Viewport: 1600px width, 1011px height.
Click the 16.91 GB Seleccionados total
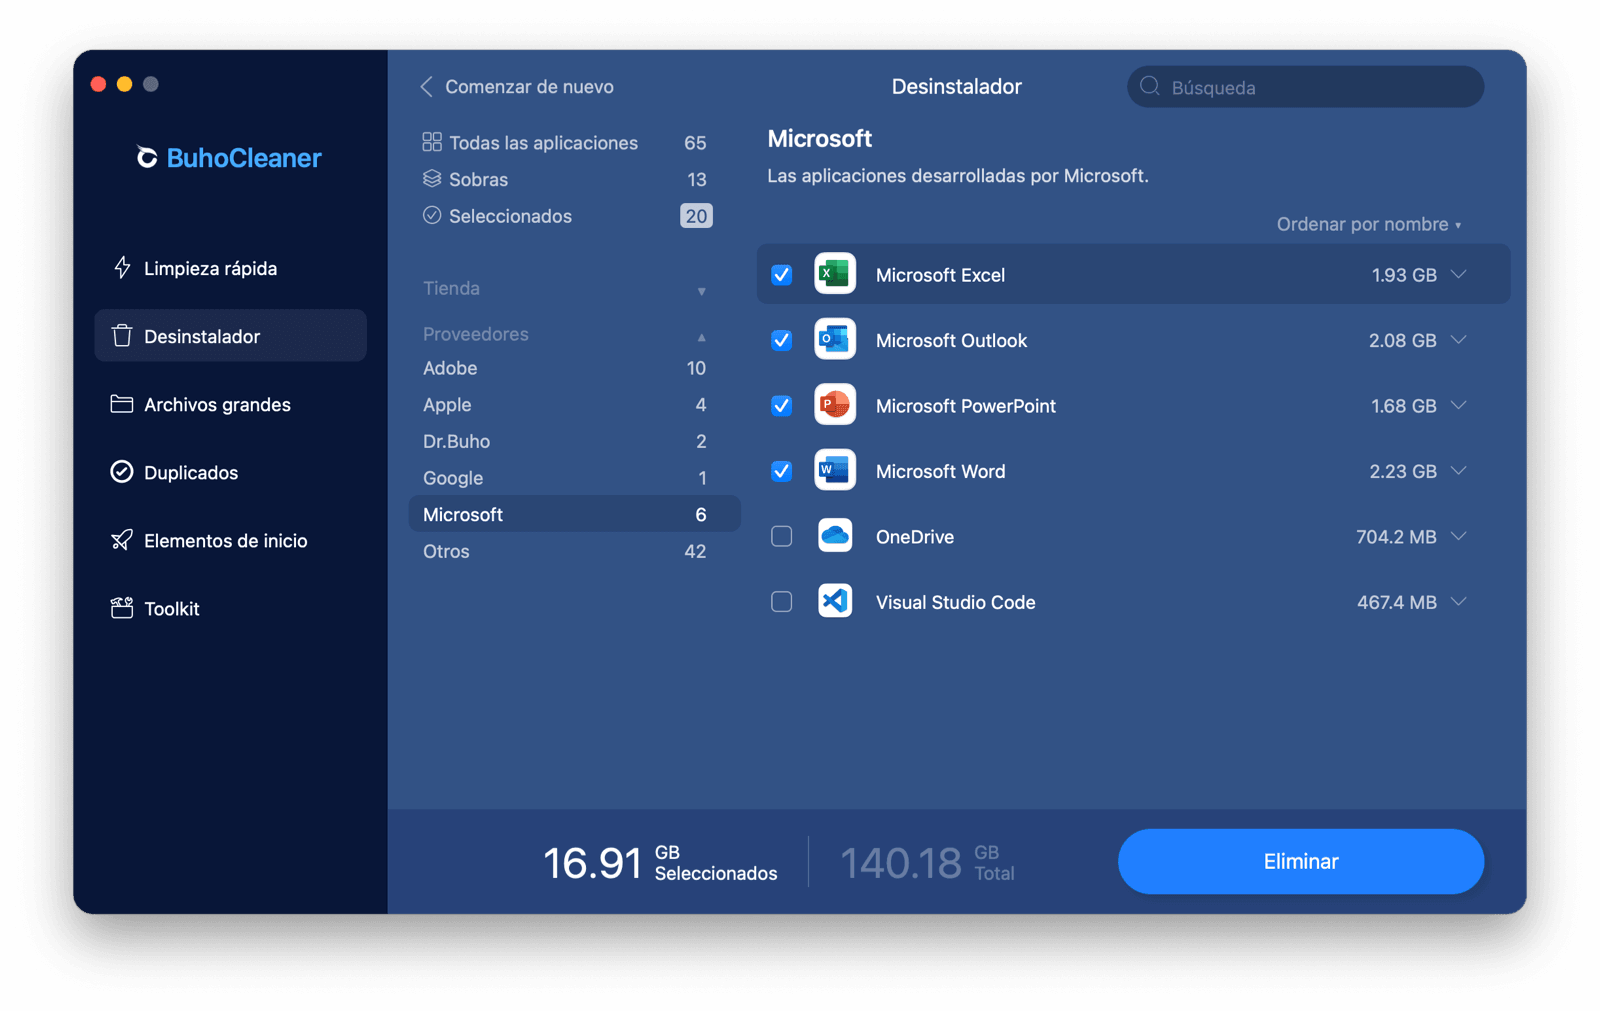coord(660,862)
